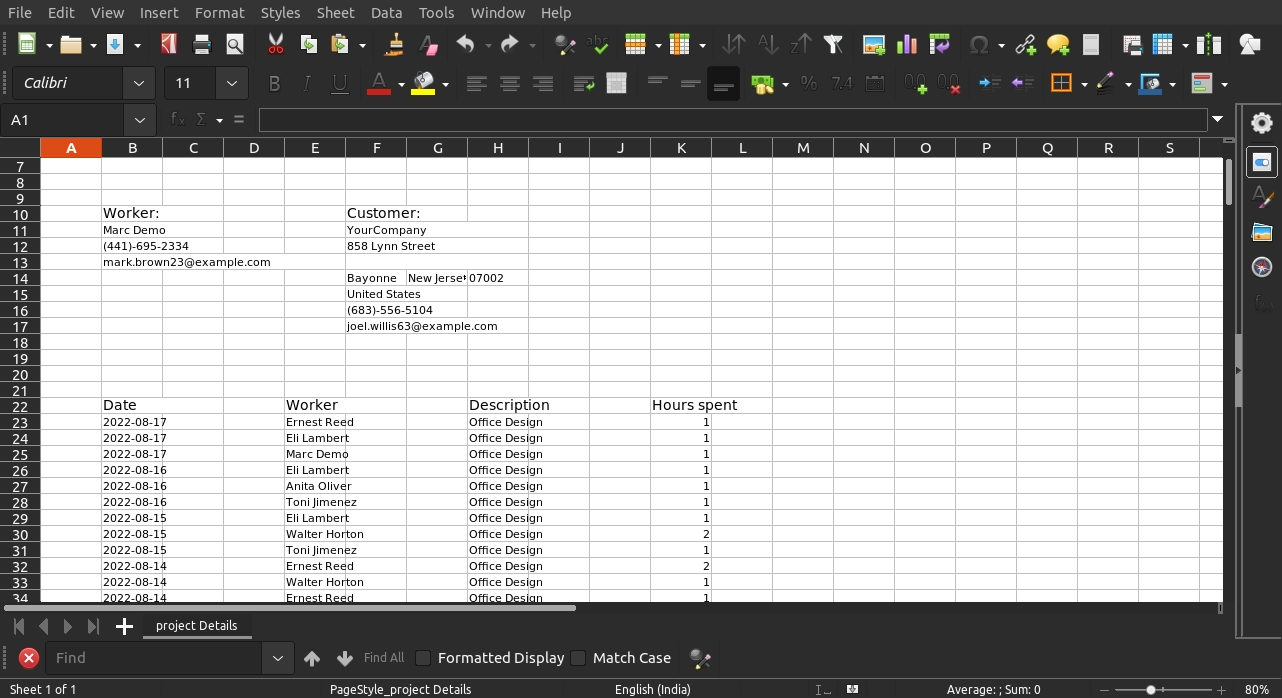Viewport: 1282px width, 698px height.
Task: Insert a pivot table
Action: [x=939, y=44]
